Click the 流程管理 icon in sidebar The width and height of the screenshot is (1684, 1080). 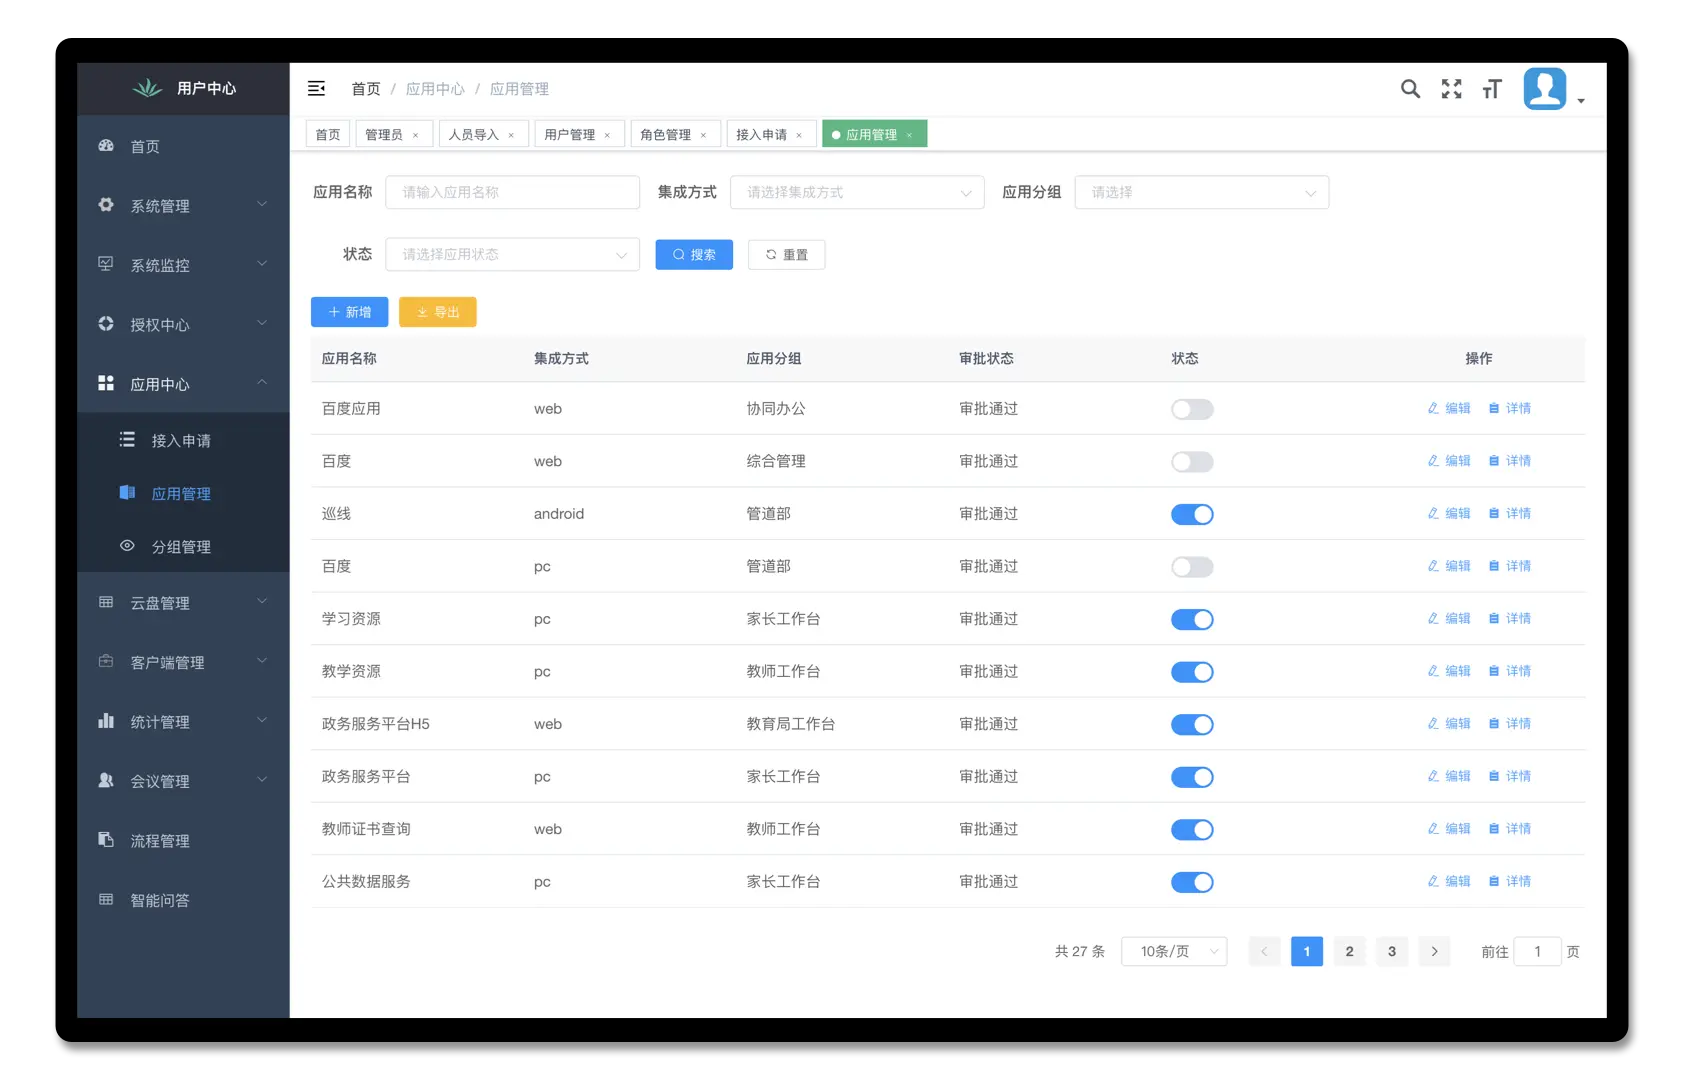[x=106, y=840]
